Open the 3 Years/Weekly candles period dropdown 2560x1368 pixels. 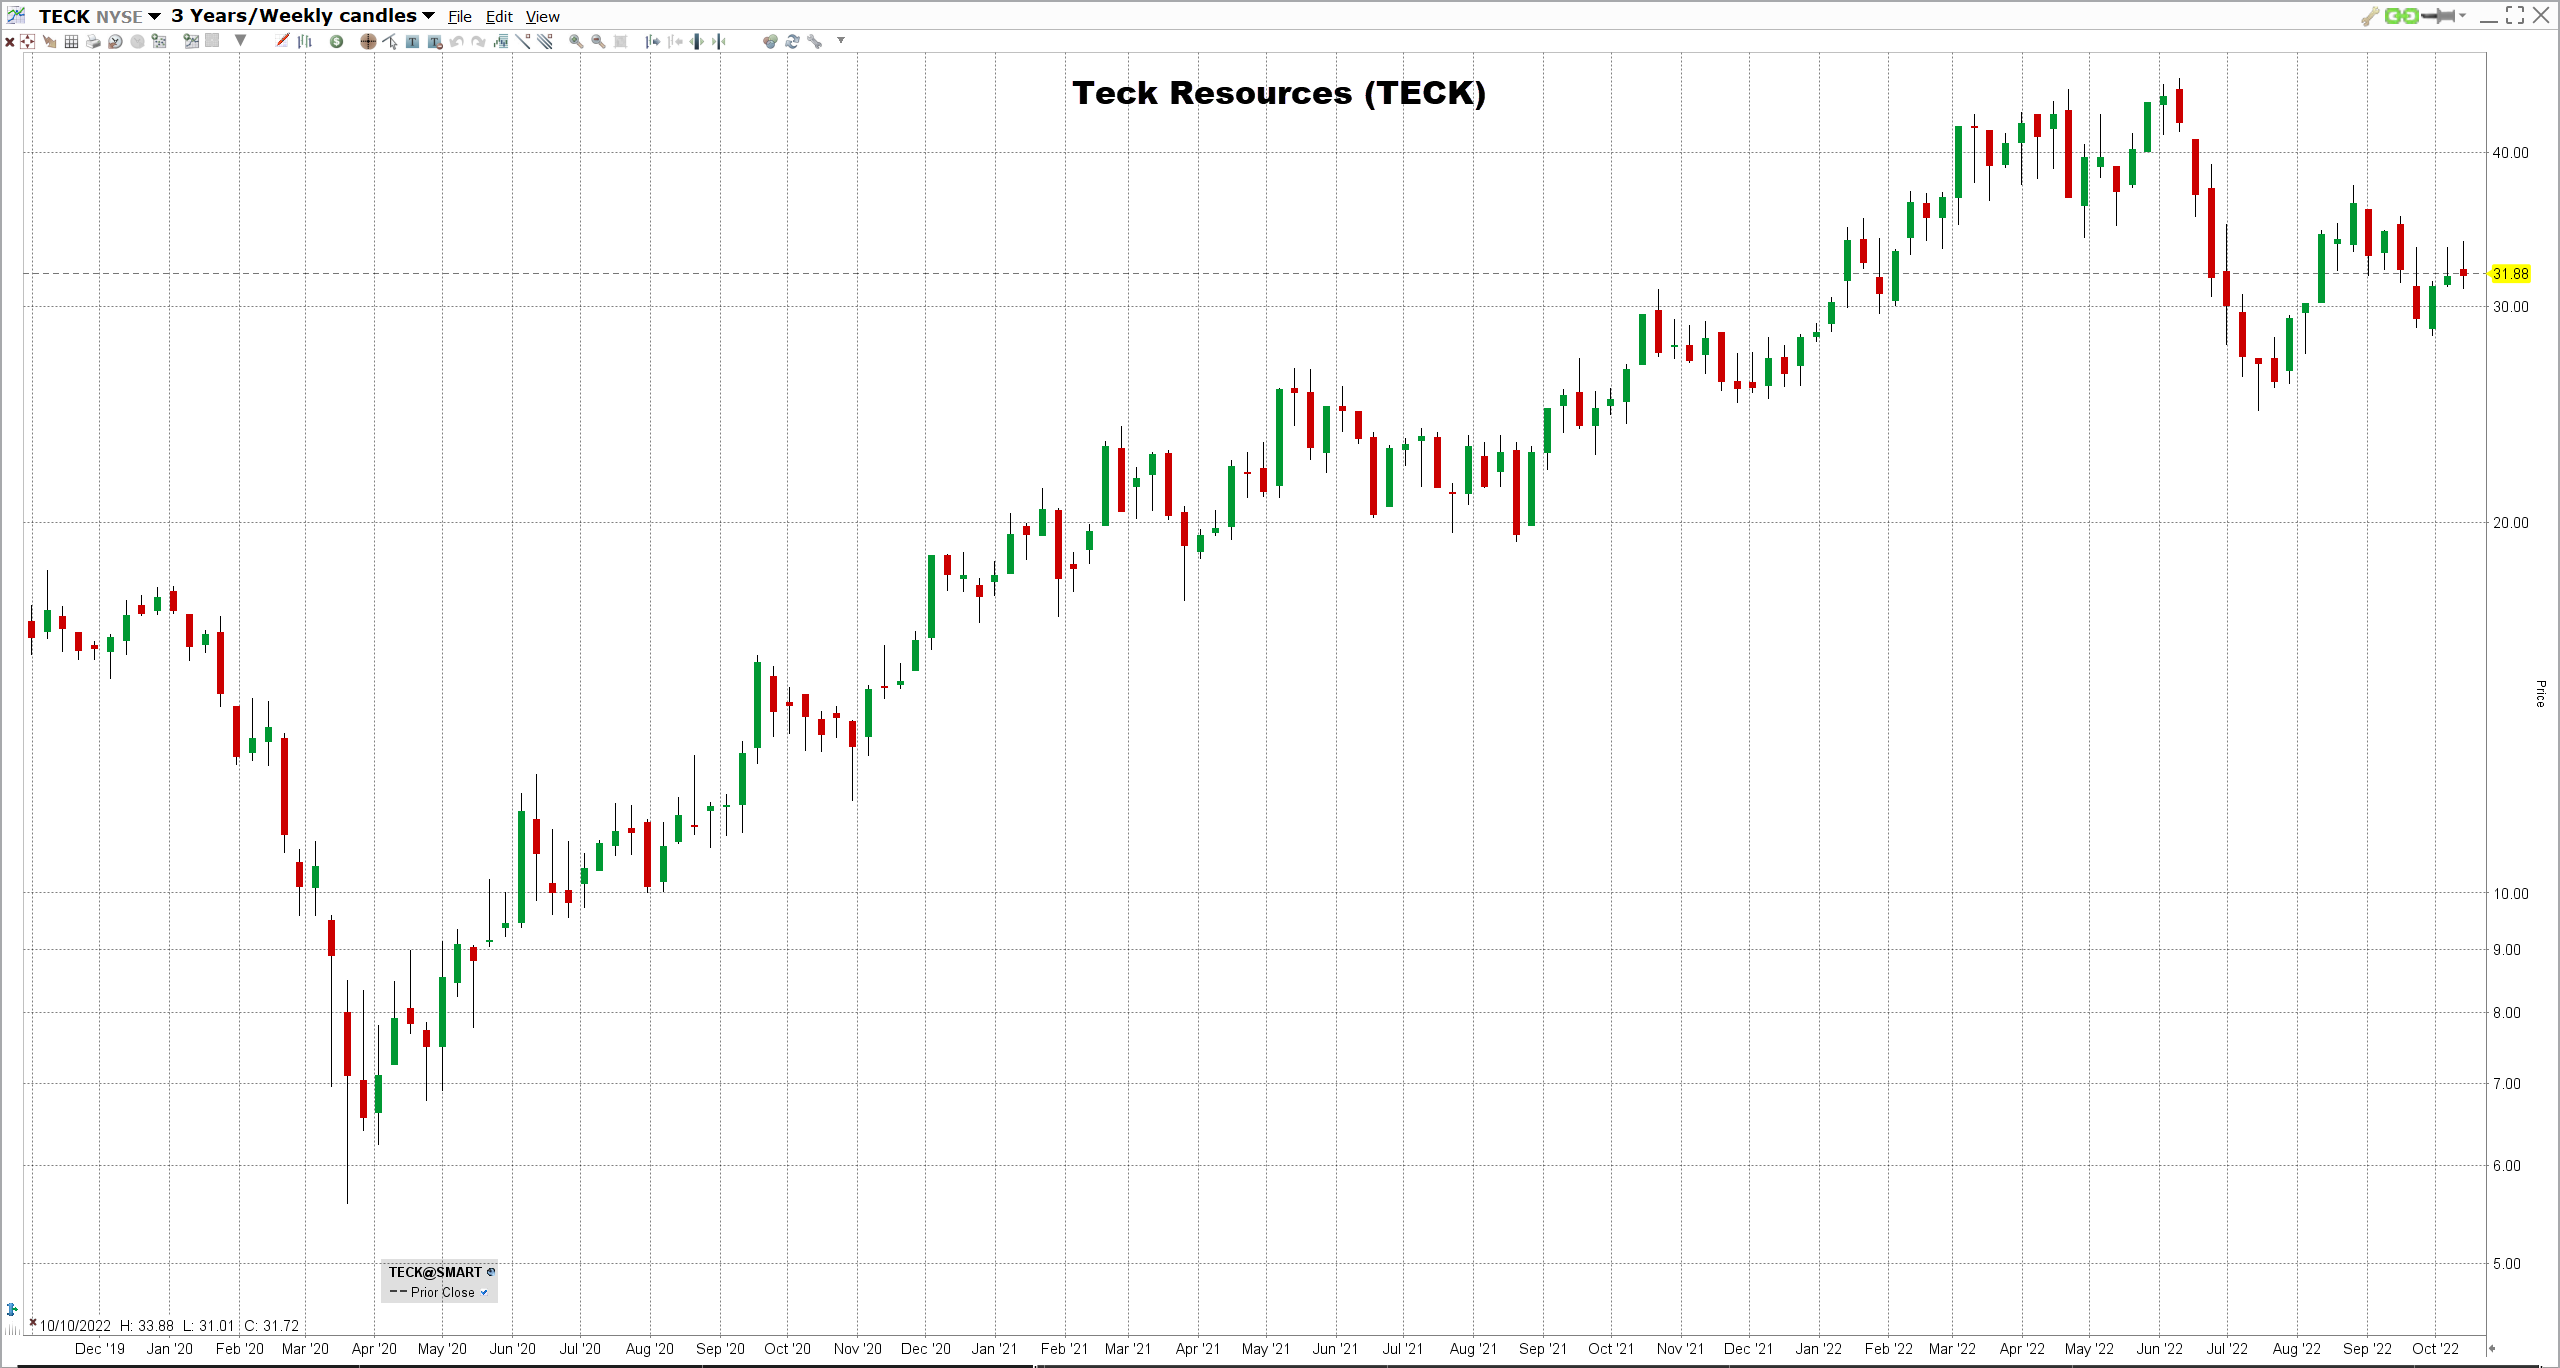pyautogui.click(x=428, y=16)
